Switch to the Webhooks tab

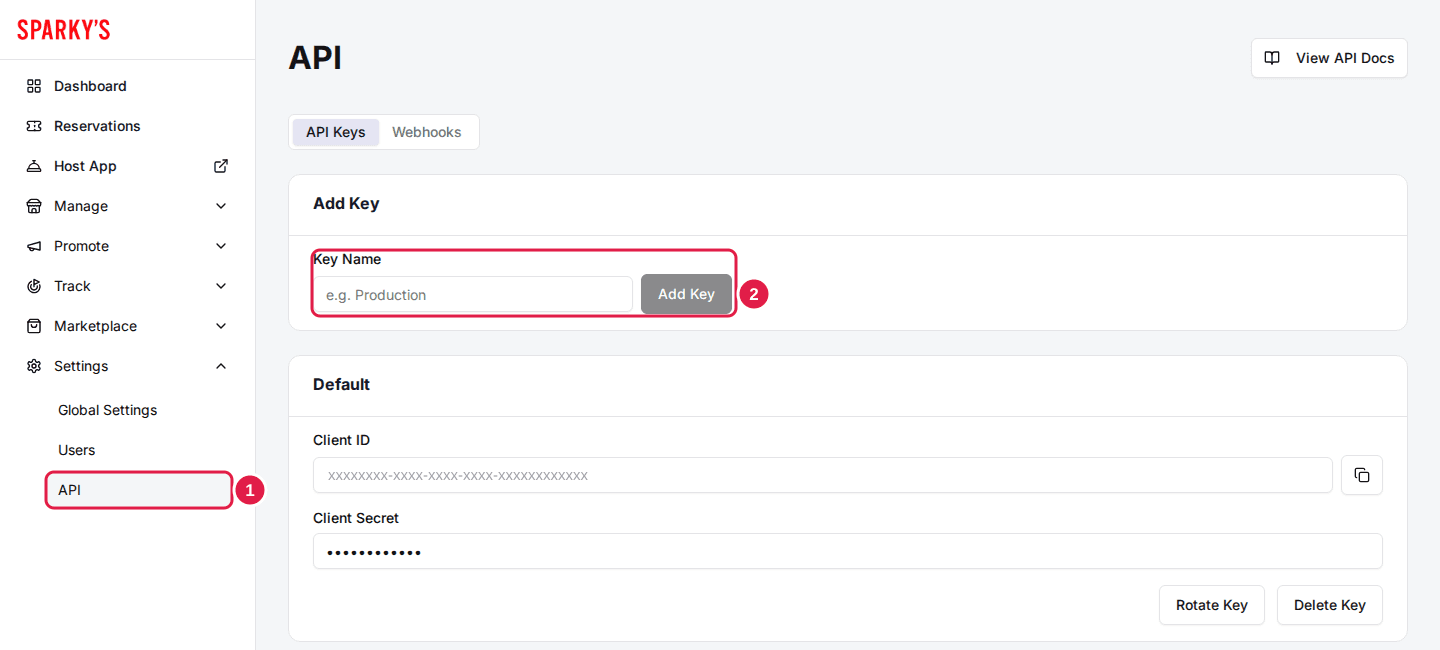pyautogui.click(x=427, y=132)
